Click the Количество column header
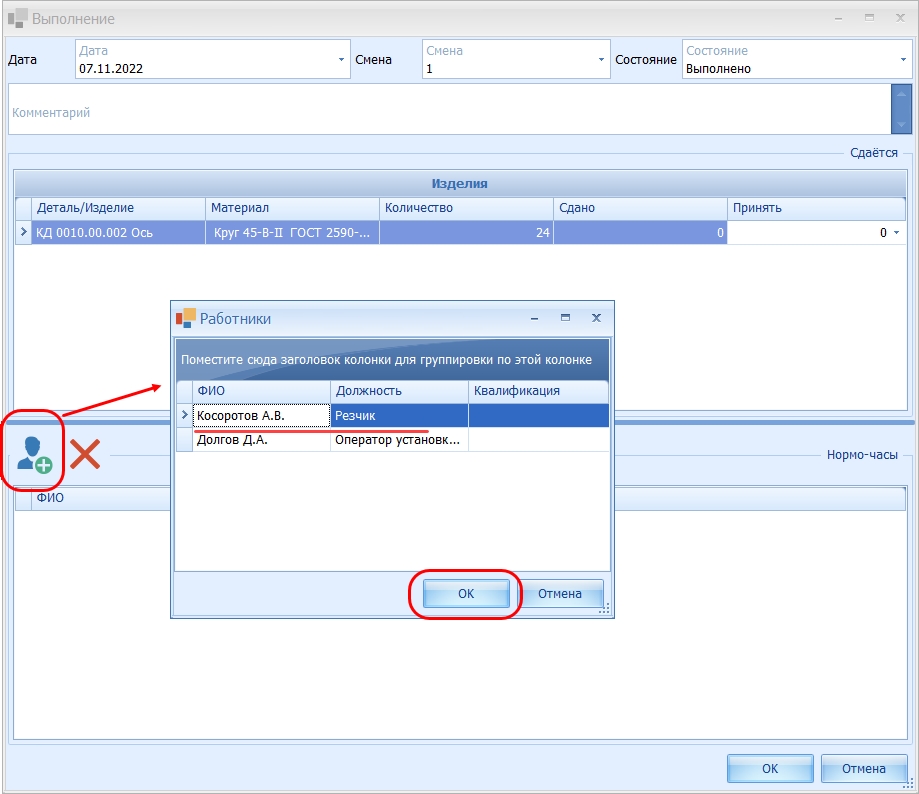 click(x=467, y=208)
